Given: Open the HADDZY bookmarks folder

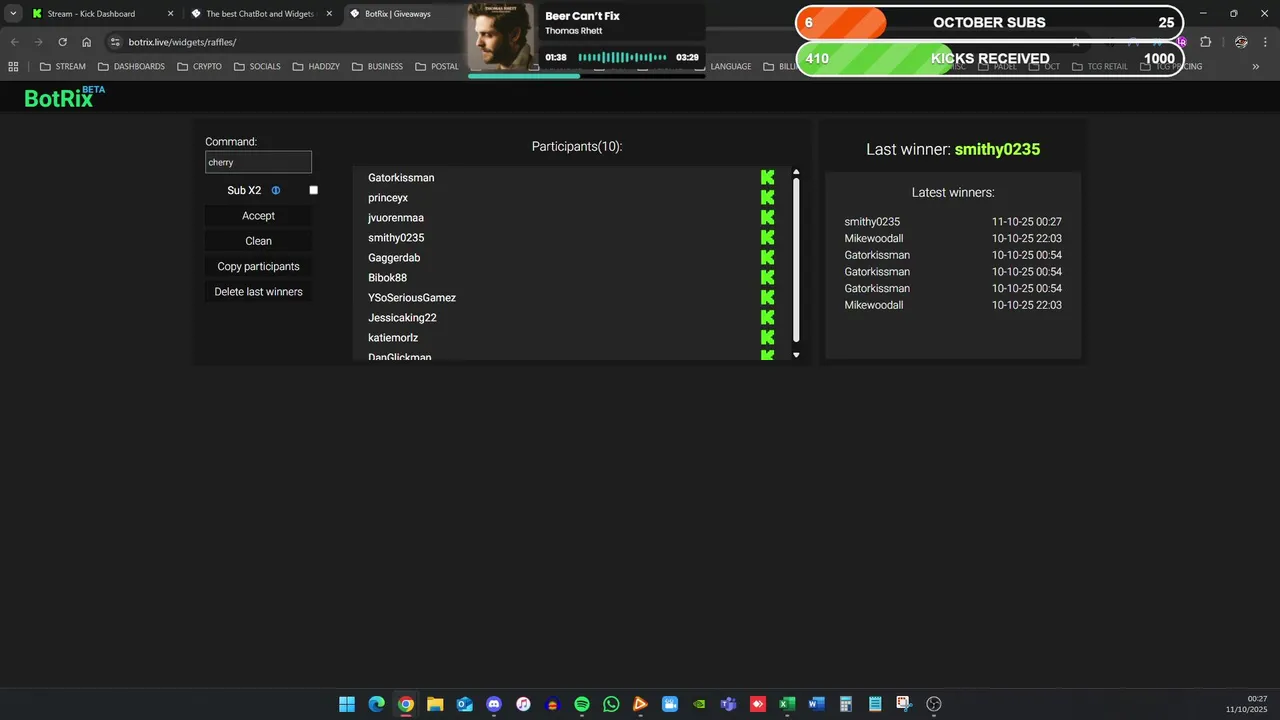Looking at the screenshot, I should (x=316, y=67).
